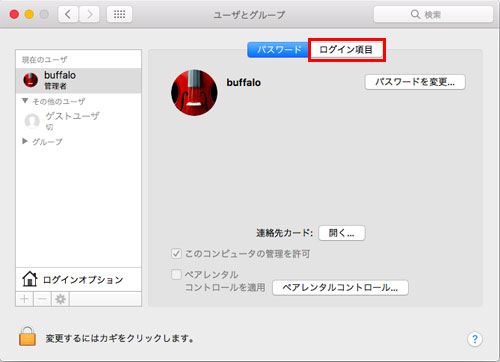Switch to the パスワード tab
This screenshot has height=362, width=500.
tap(278, 50)
